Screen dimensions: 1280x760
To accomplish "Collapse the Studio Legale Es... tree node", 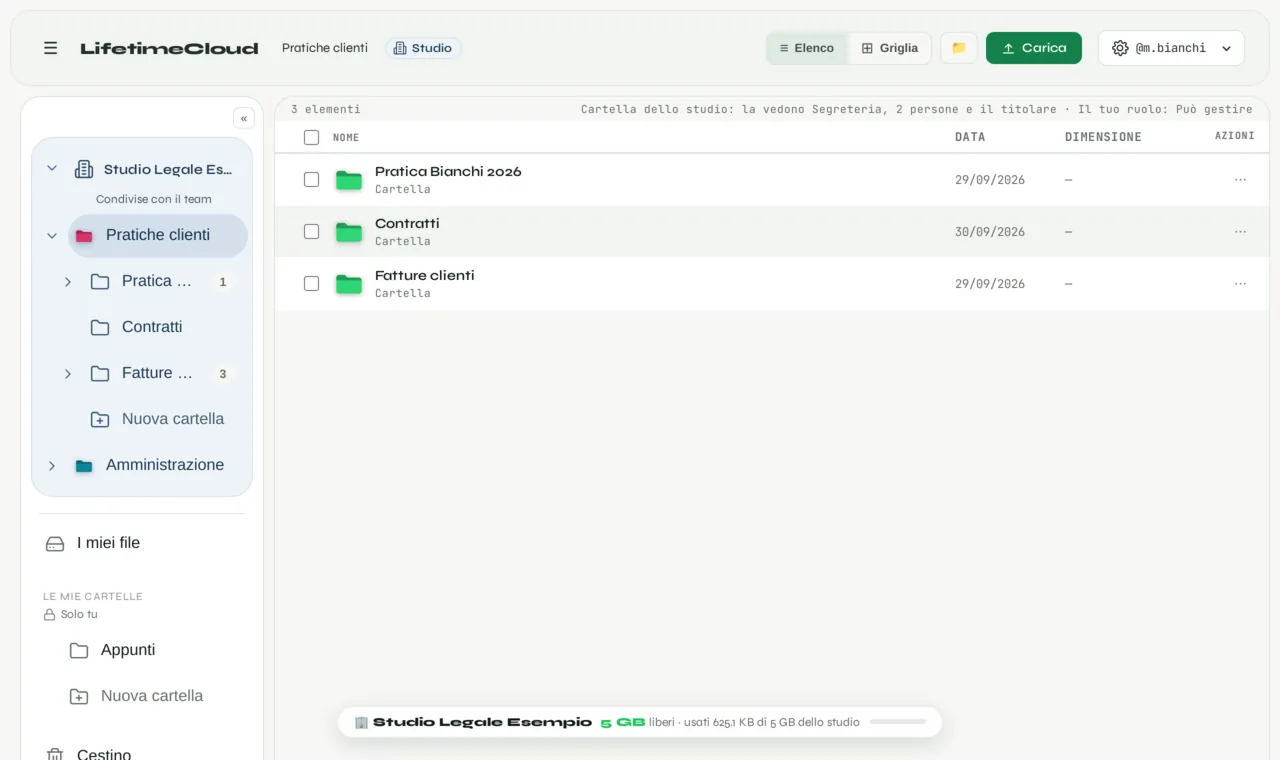I will (x=52, y=169).
